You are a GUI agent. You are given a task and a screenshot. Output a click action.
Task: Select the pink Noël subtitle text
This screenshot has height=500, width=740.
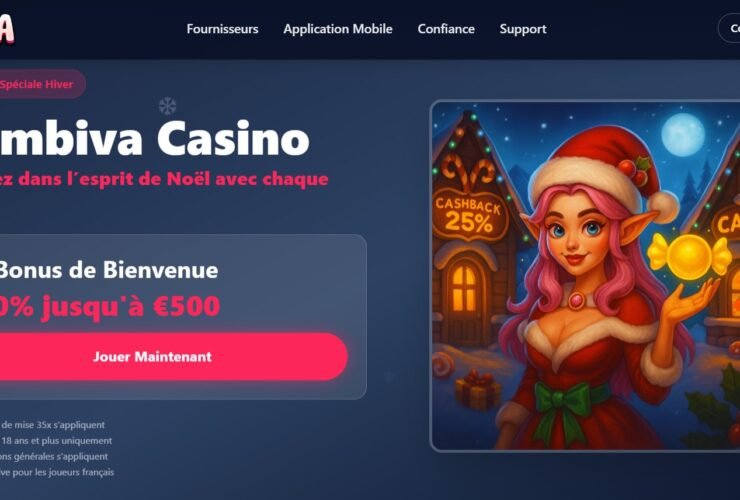pyautogui.click(x=164, y=179)
